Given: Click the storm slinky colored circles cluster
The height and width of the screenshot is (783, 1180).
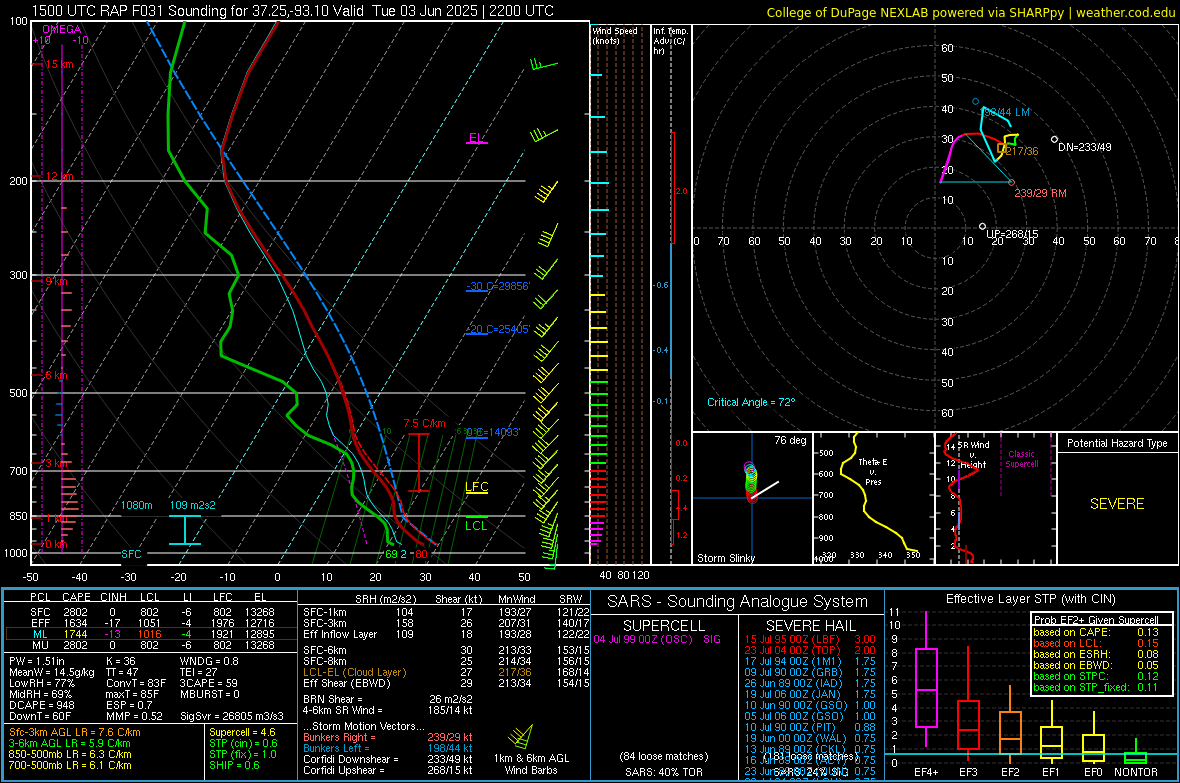Looking at the screenshot, I should tap(750, 482).
